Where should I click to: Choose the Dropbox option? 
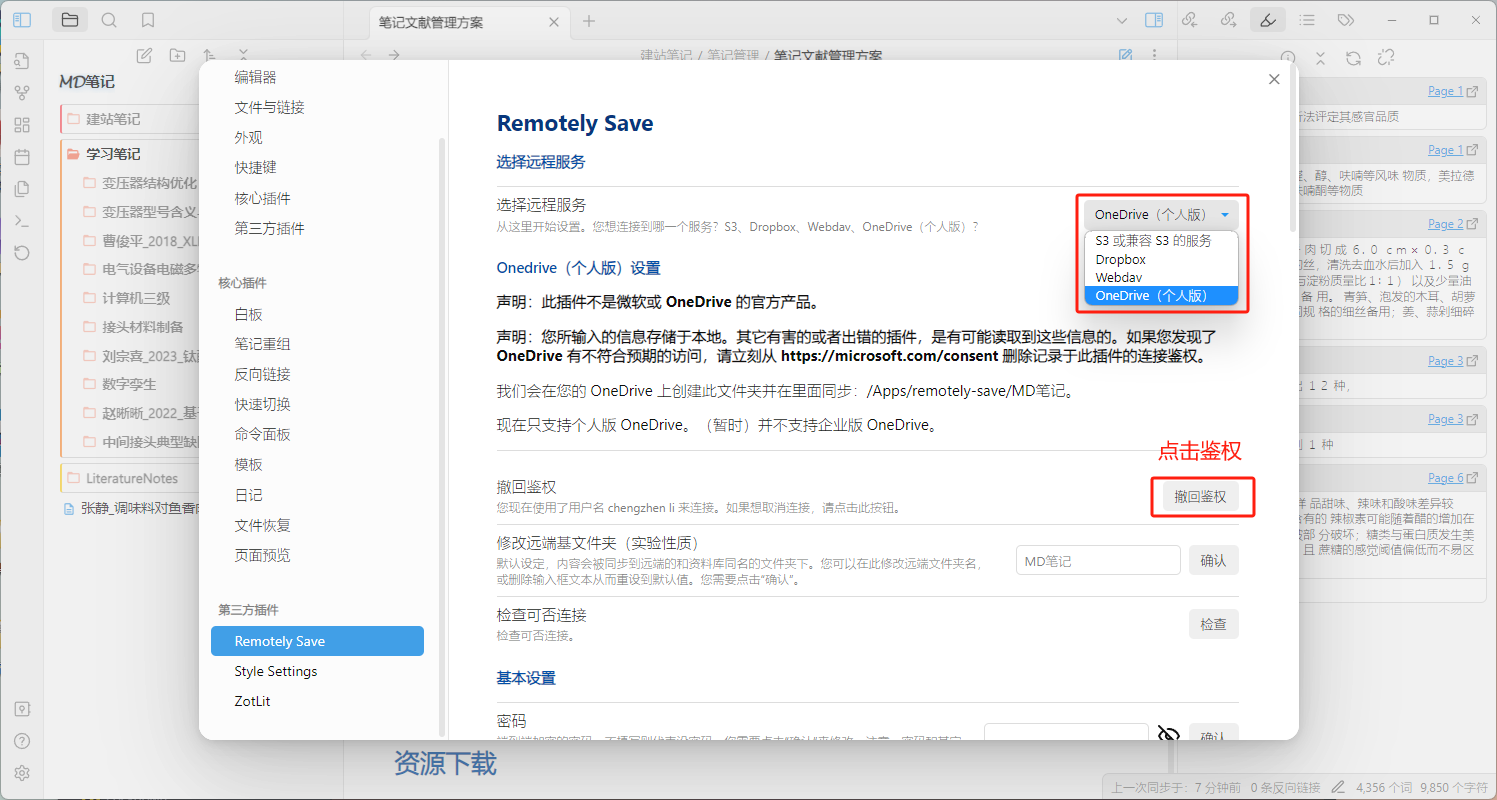point(1161,259)
